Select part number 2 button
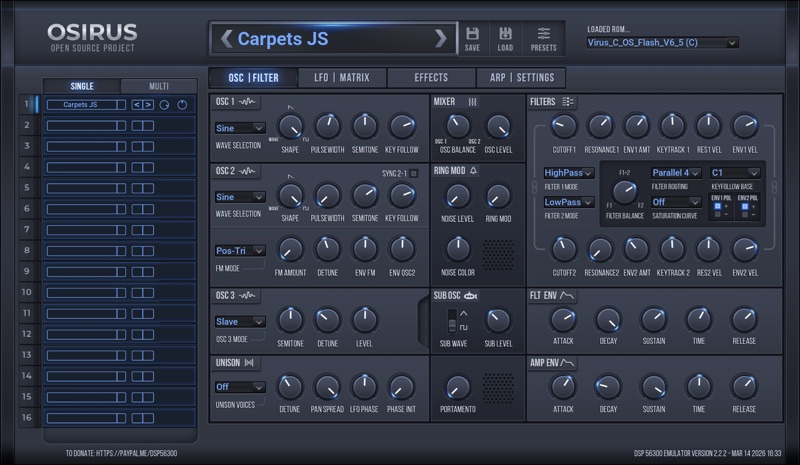 (27, 126)
